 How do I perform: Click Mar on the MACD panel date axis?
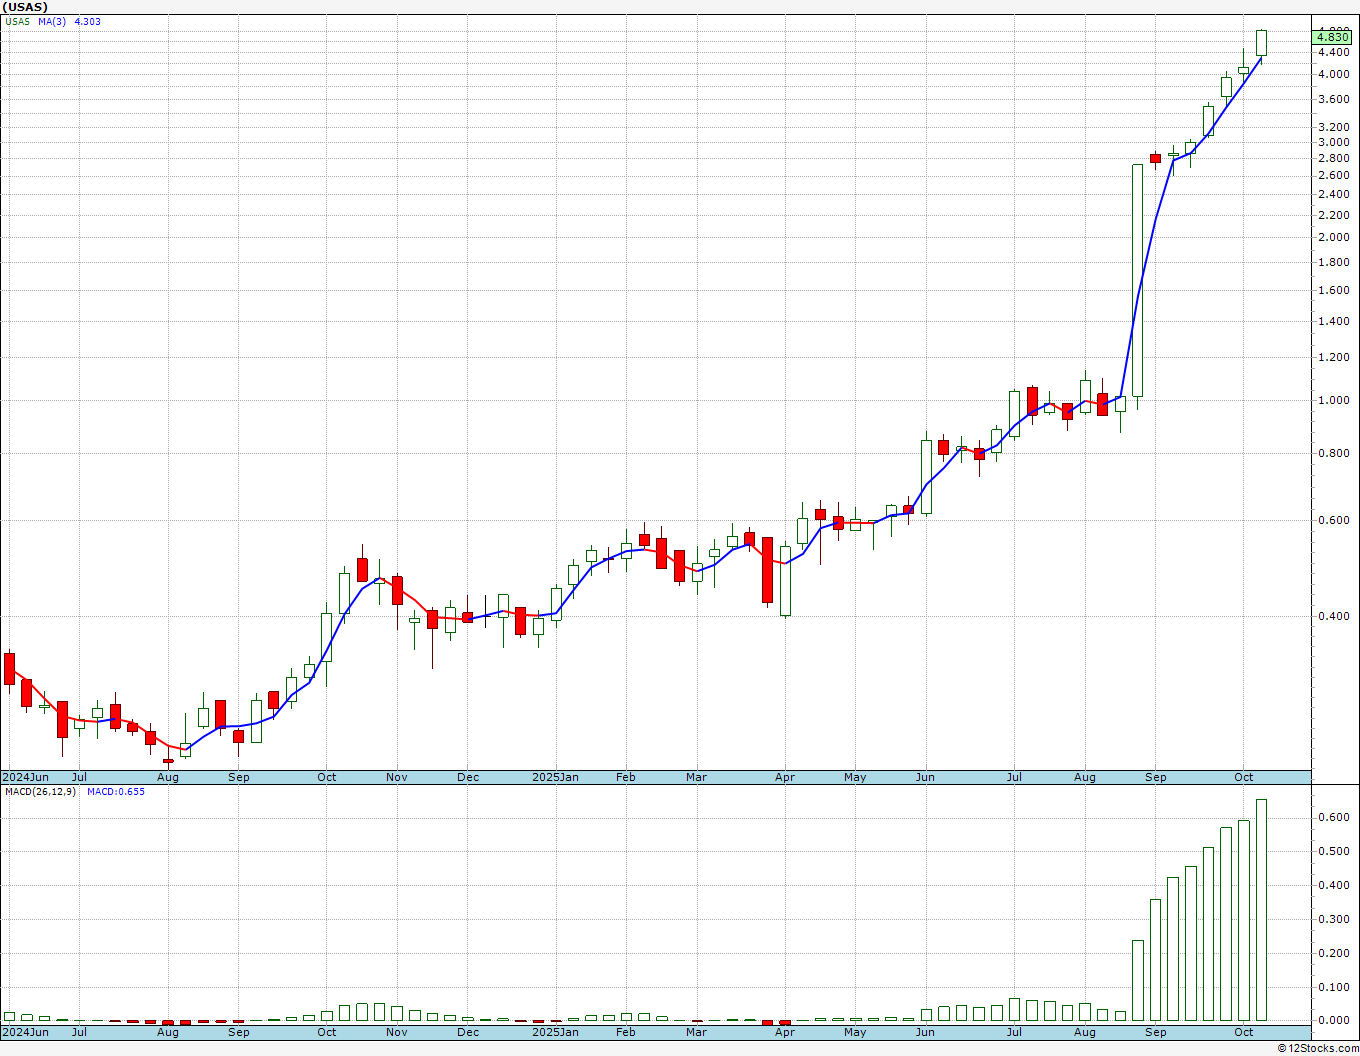696,1031
